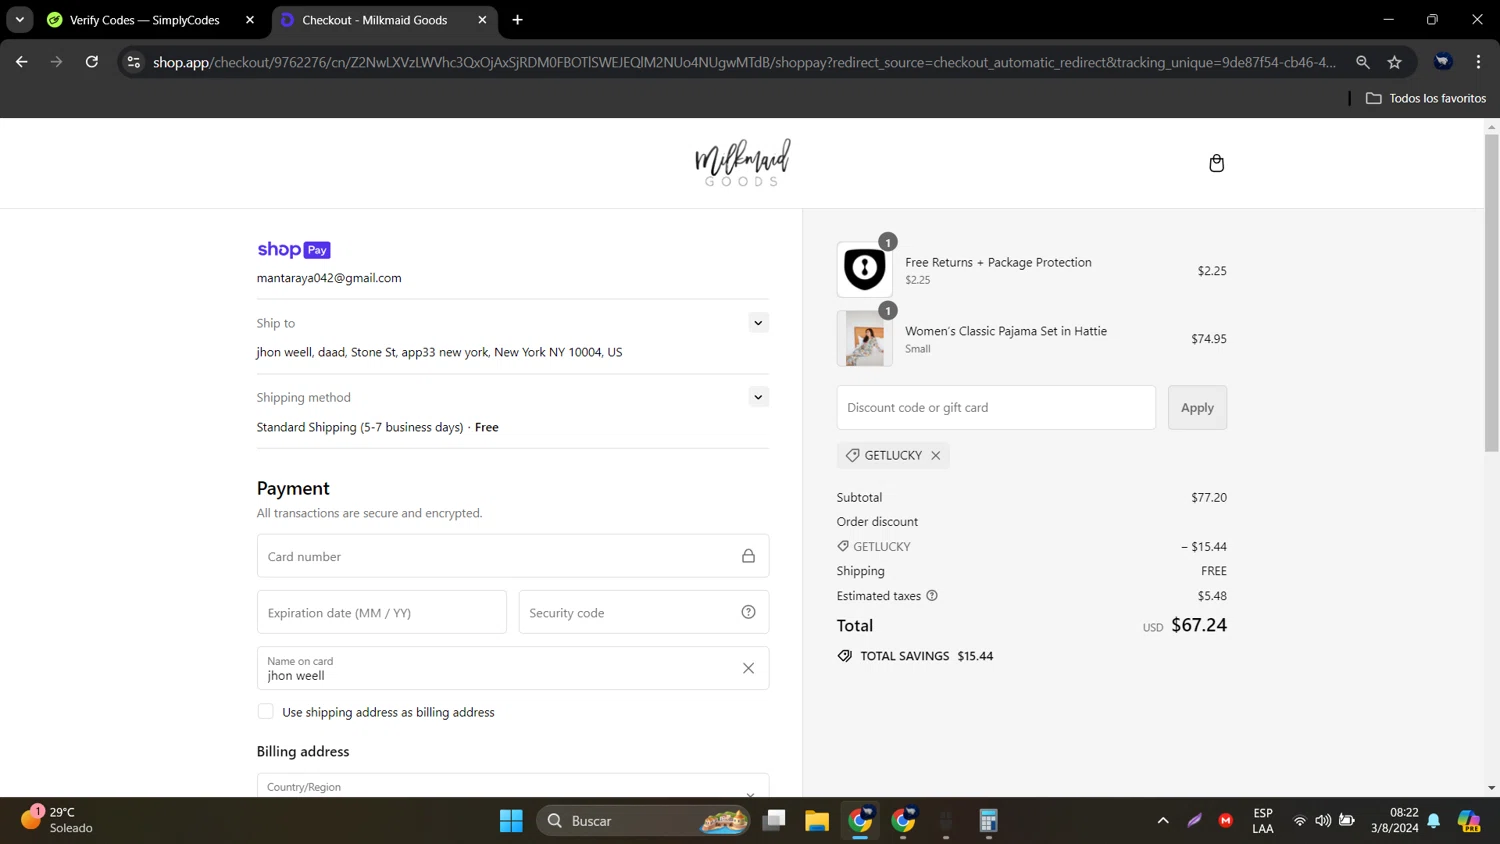Show hidden system tray icons
Screen dimensions: 1500x844
(x=1163, y=821)
